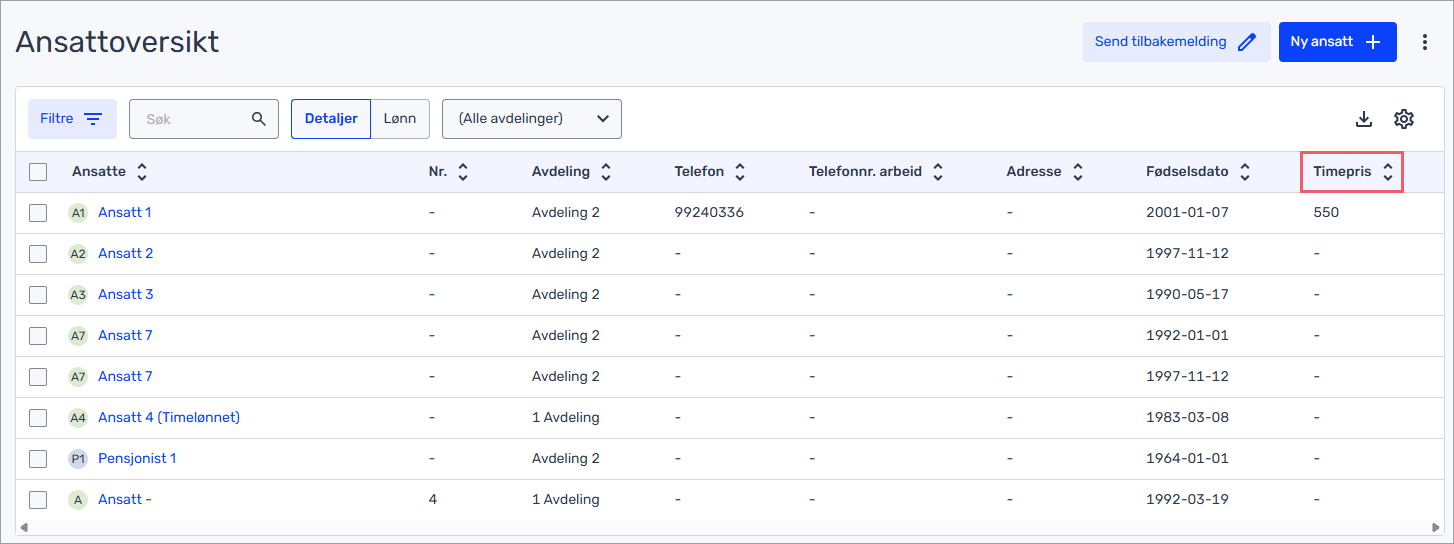Screen dimensions: 1454x544
Task: Click the download export icon
Action: click(x=1363, y=119)
